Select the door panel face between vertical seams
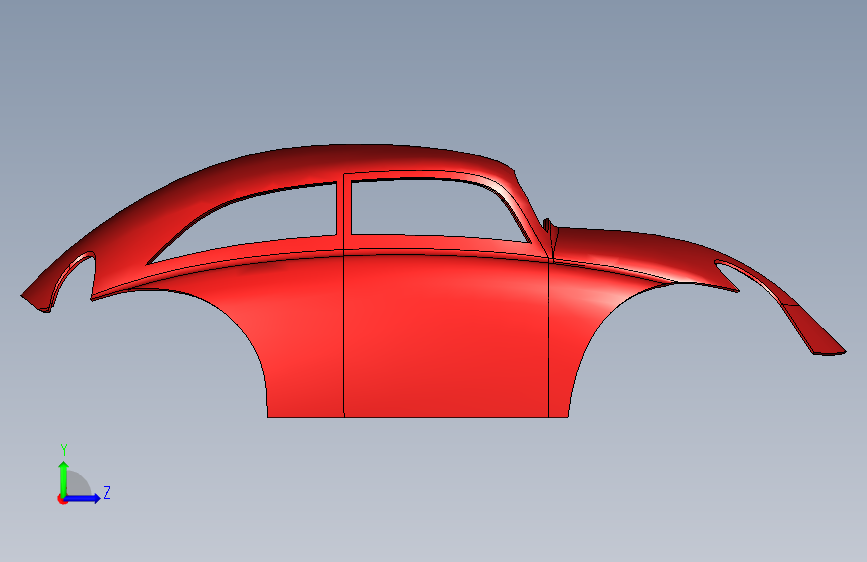Screen dimensions: 867x562 [x=446, y=336]
